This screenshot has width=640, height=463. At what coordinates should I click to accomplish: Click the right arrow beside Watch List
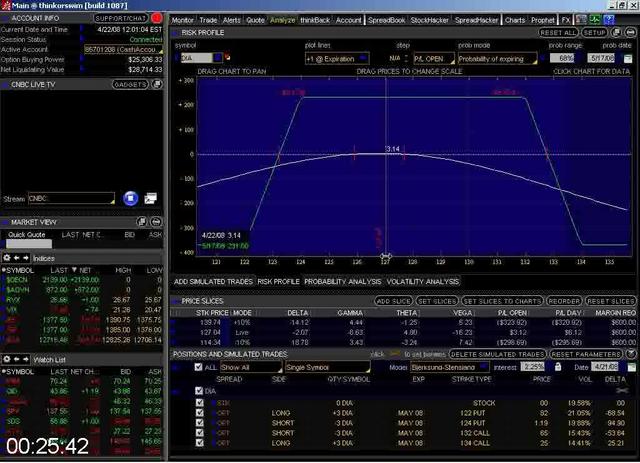26,359
